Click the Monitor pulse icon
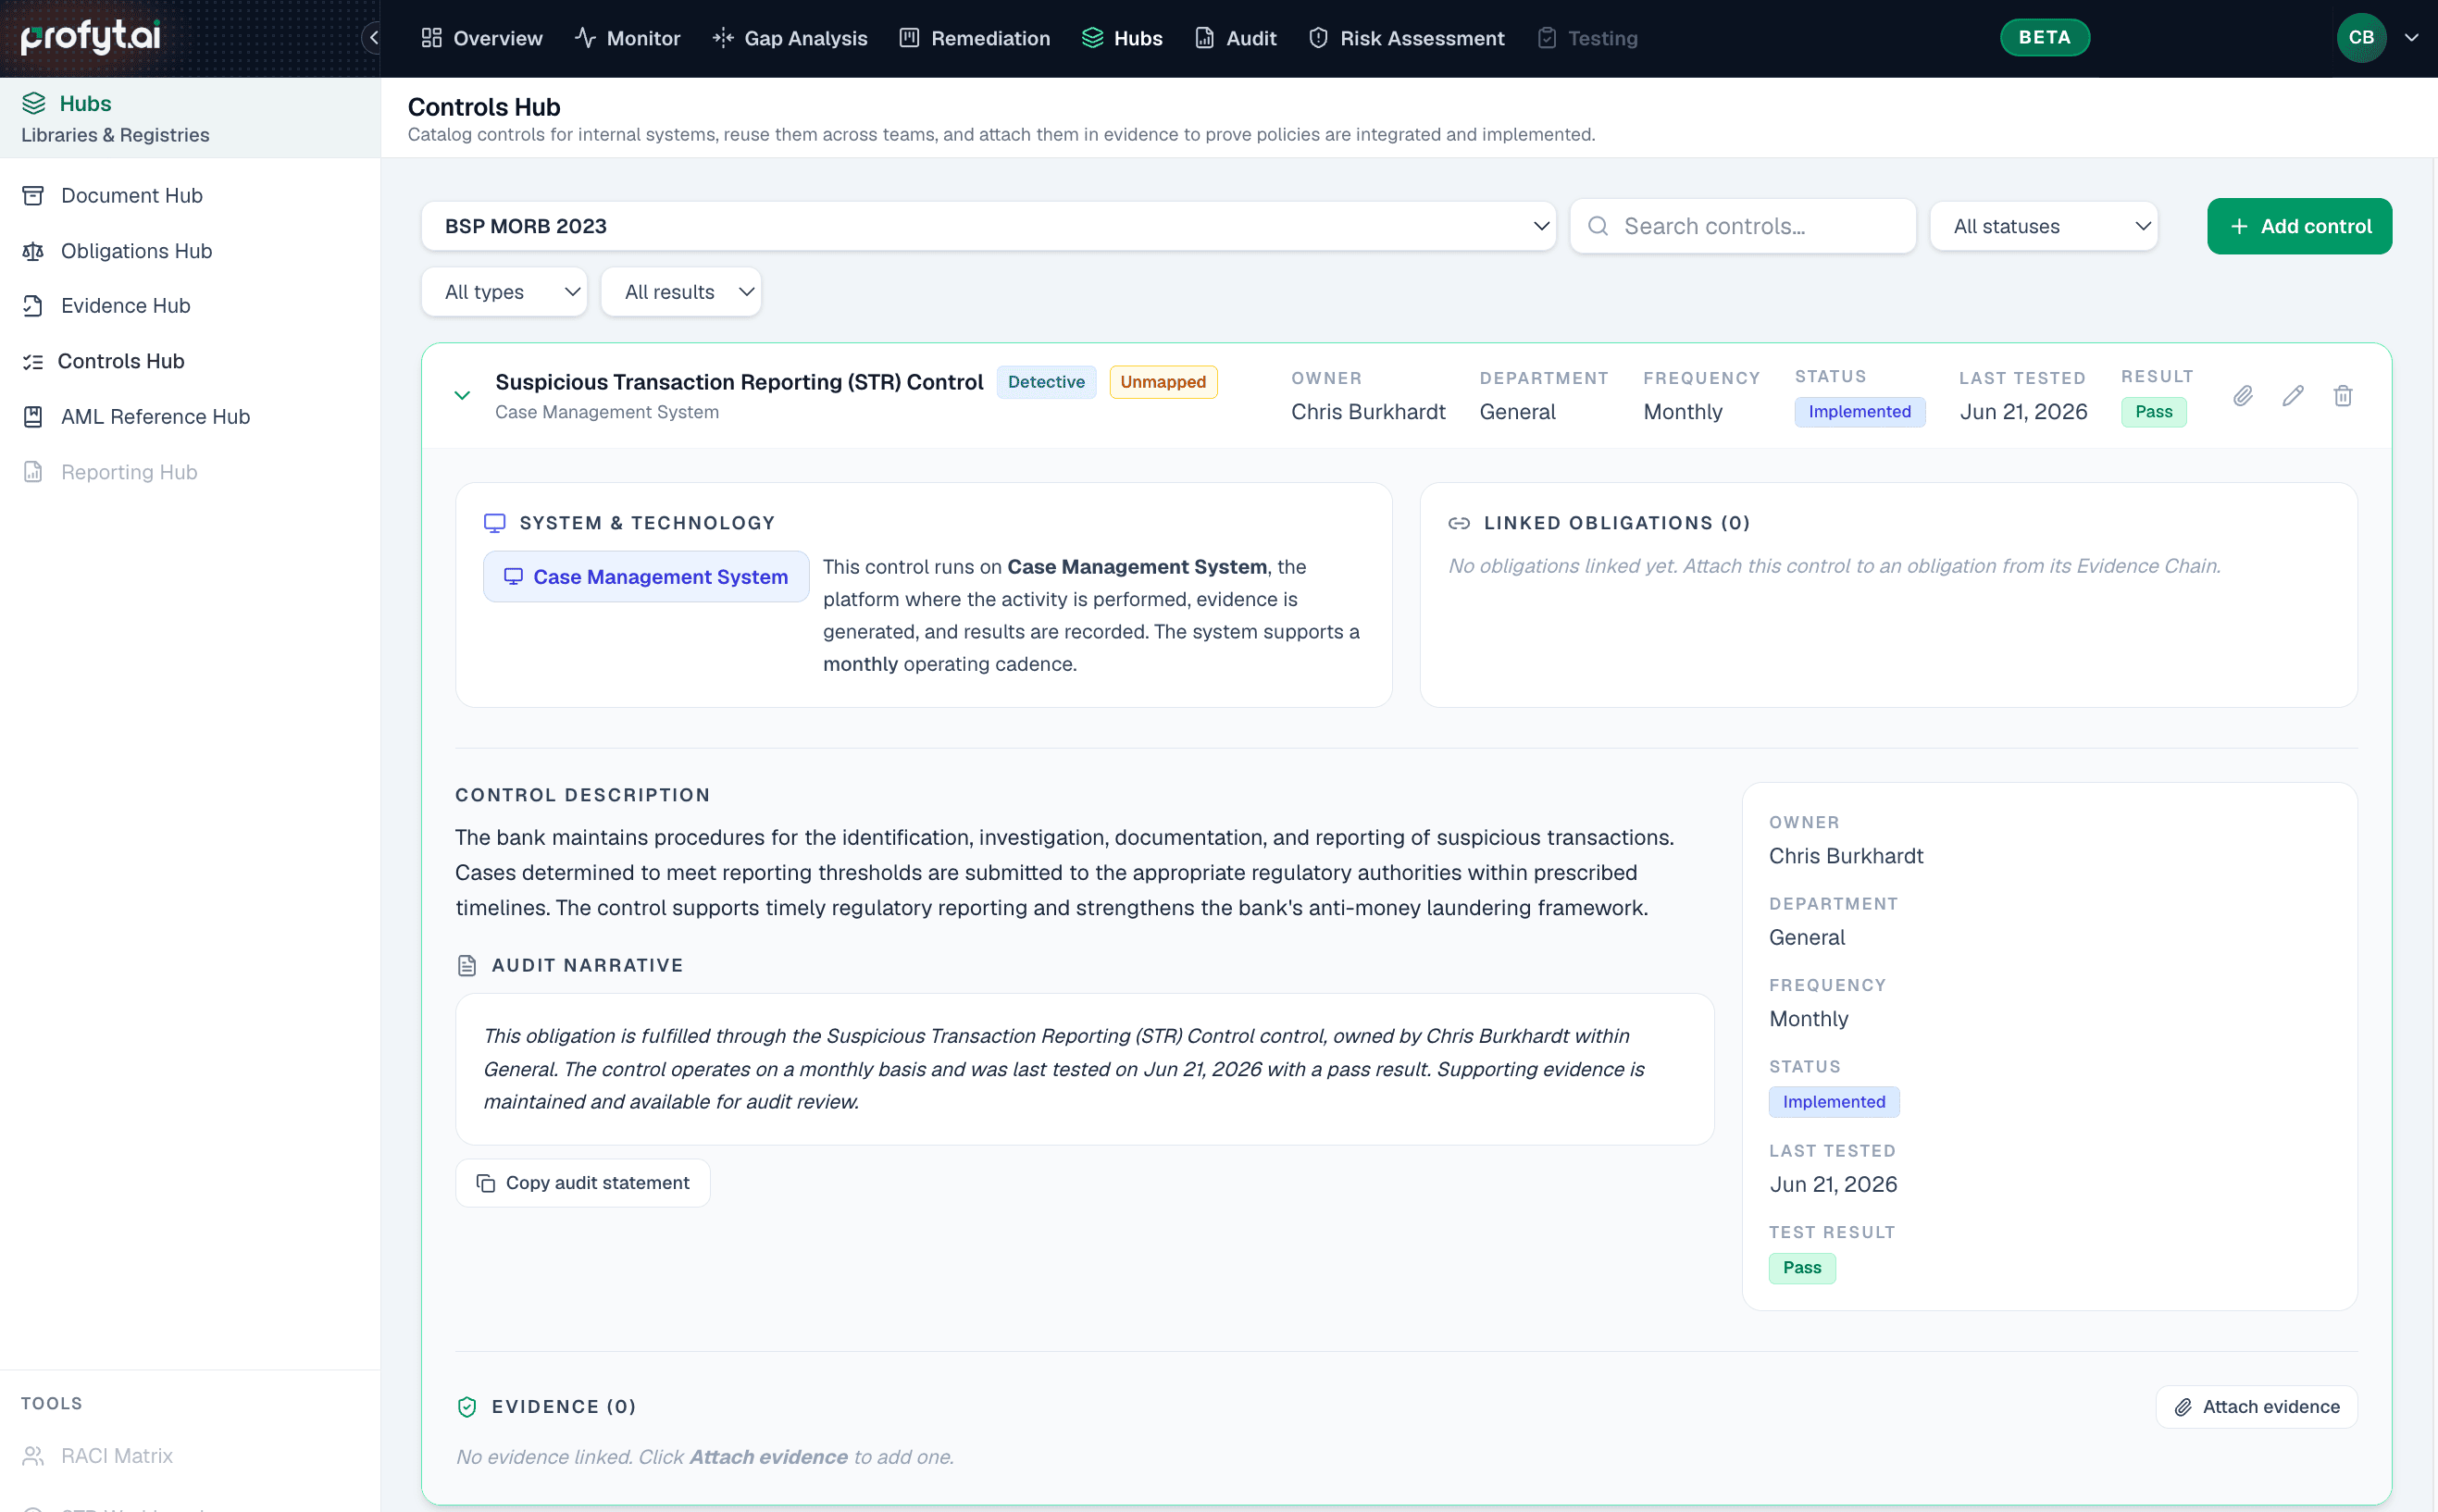This screenshot has height=1512, width=2438. [x=586, y=38]
